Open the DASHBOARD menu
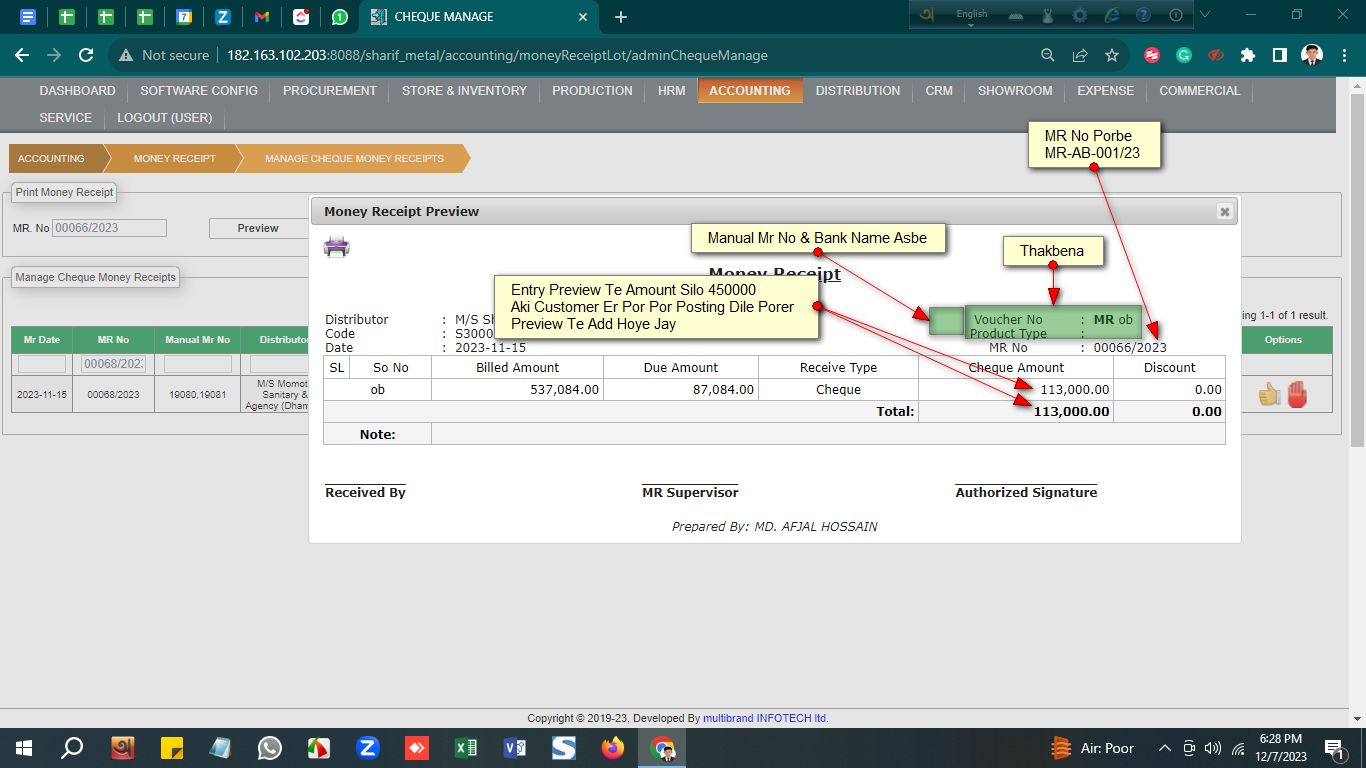Image resolution: width=1366 pixels, height=768 pixels. click(77, 91)
